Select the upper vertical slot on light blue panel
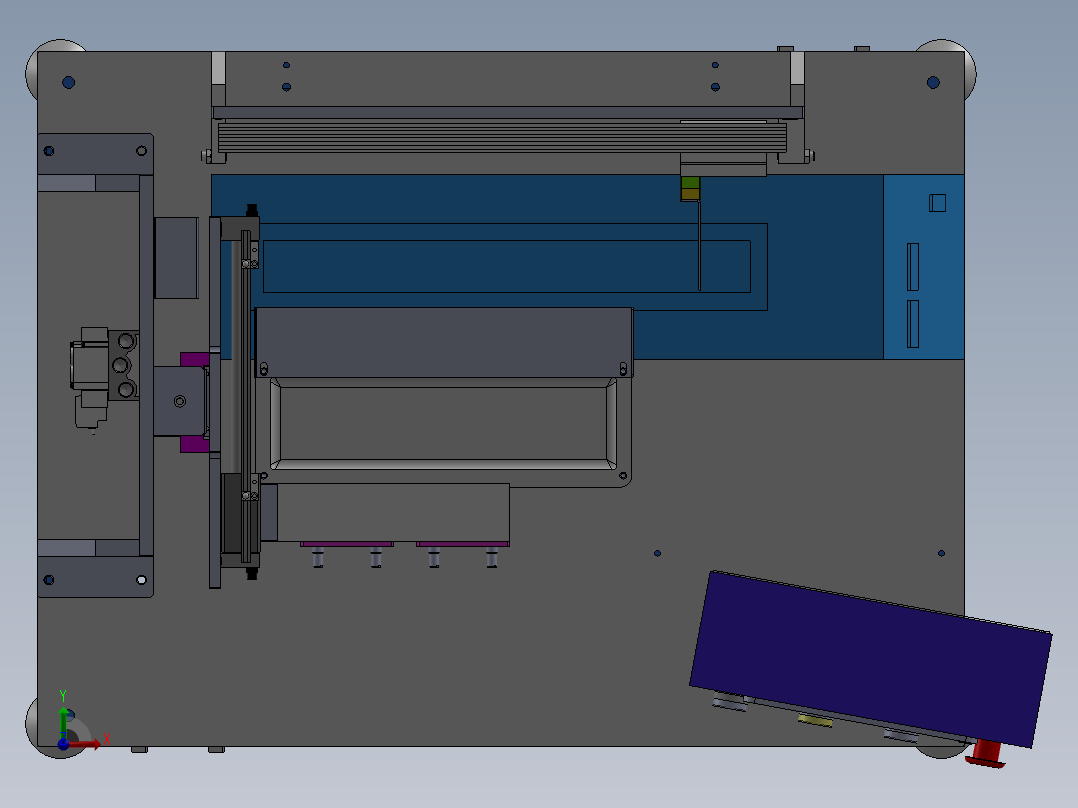The width and height of the screenshot is (1078, 808). coord(913,267)
